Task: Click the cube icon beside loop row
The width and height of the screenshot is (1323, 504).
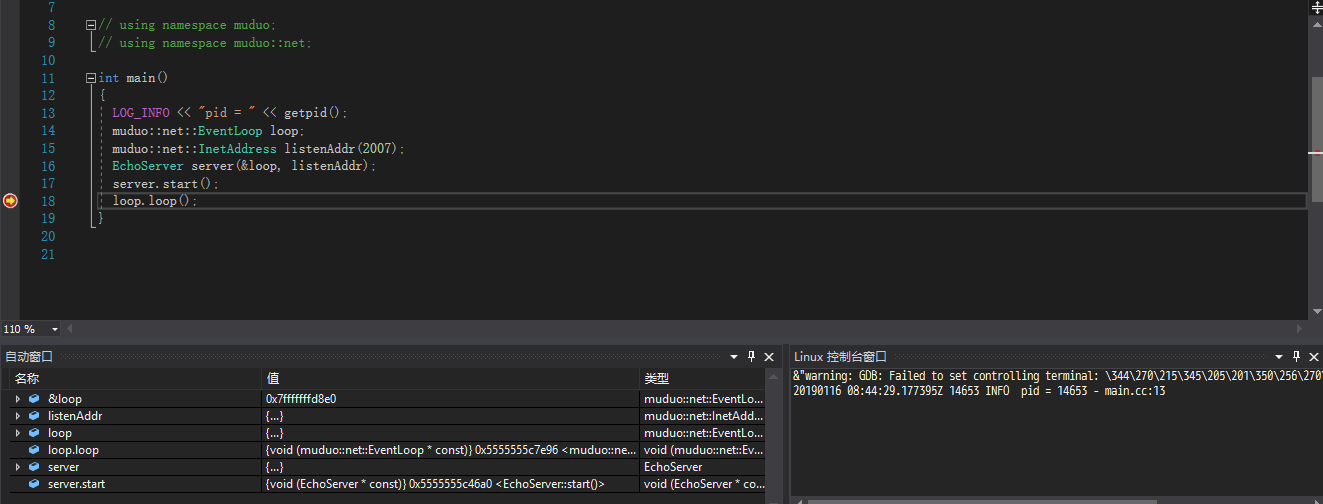Action: point(34,433)
